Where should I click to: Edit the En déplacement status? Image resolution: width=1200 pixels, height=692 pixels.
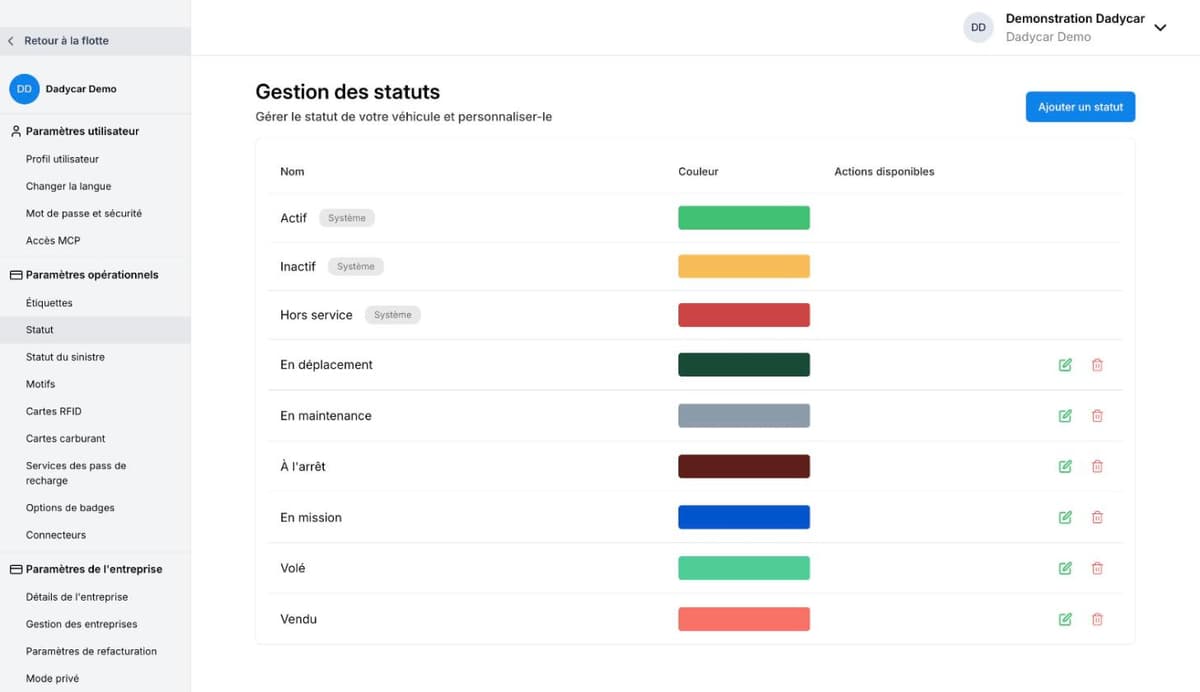pos(1065,365)
